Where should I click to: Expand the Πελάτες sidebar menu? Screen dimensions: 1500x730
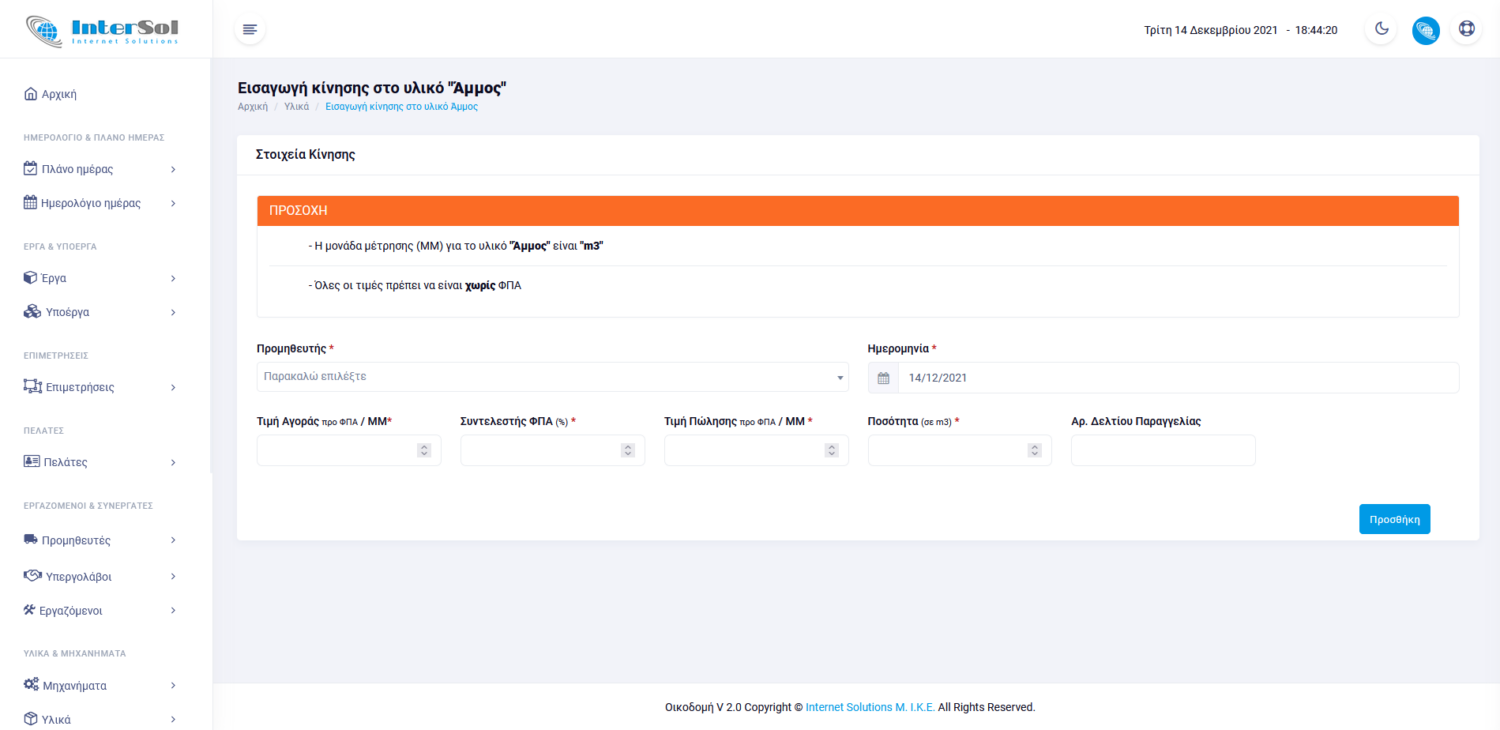coord(100,462)
